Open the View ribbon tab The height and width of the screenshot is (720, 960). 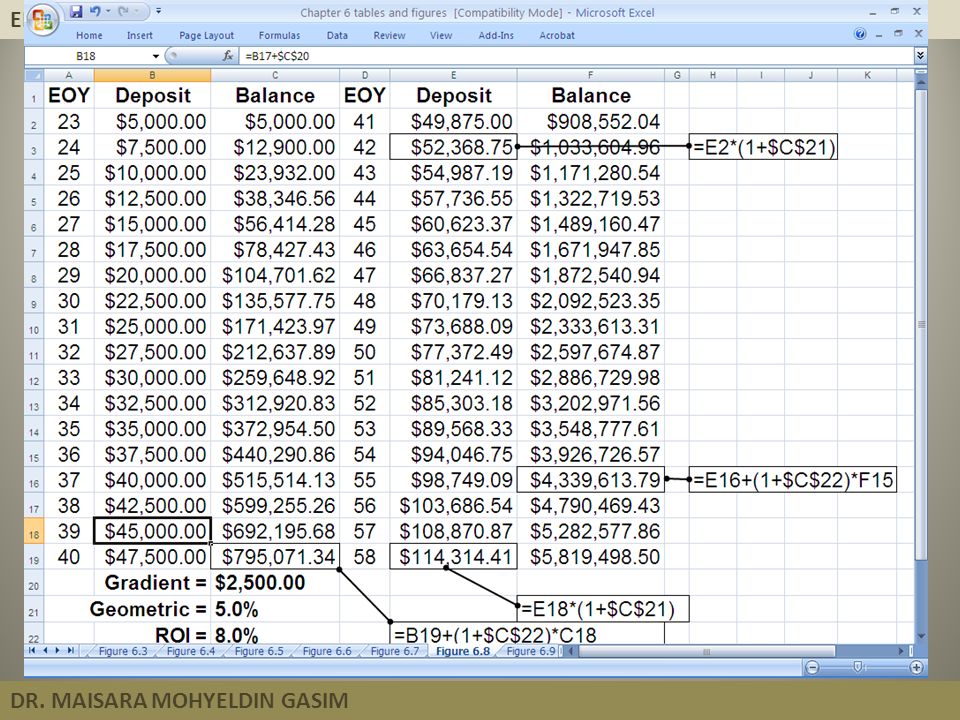[x=441, y=36]
